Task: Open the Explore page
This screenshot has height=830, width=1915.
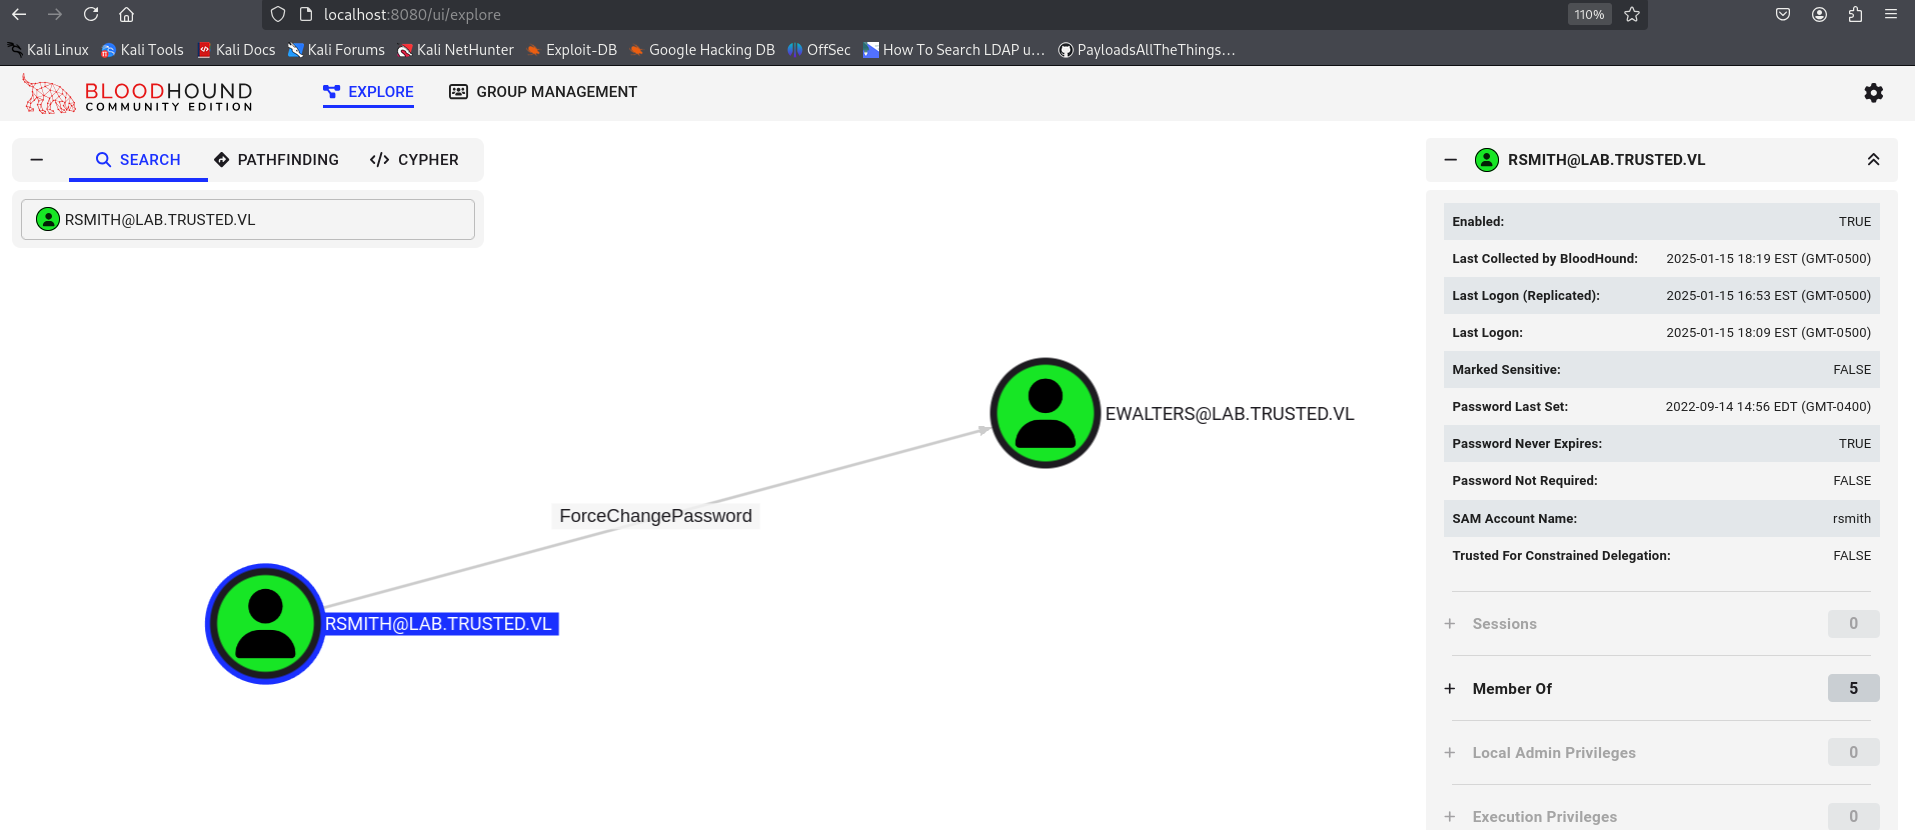Action: click(368, 92)
